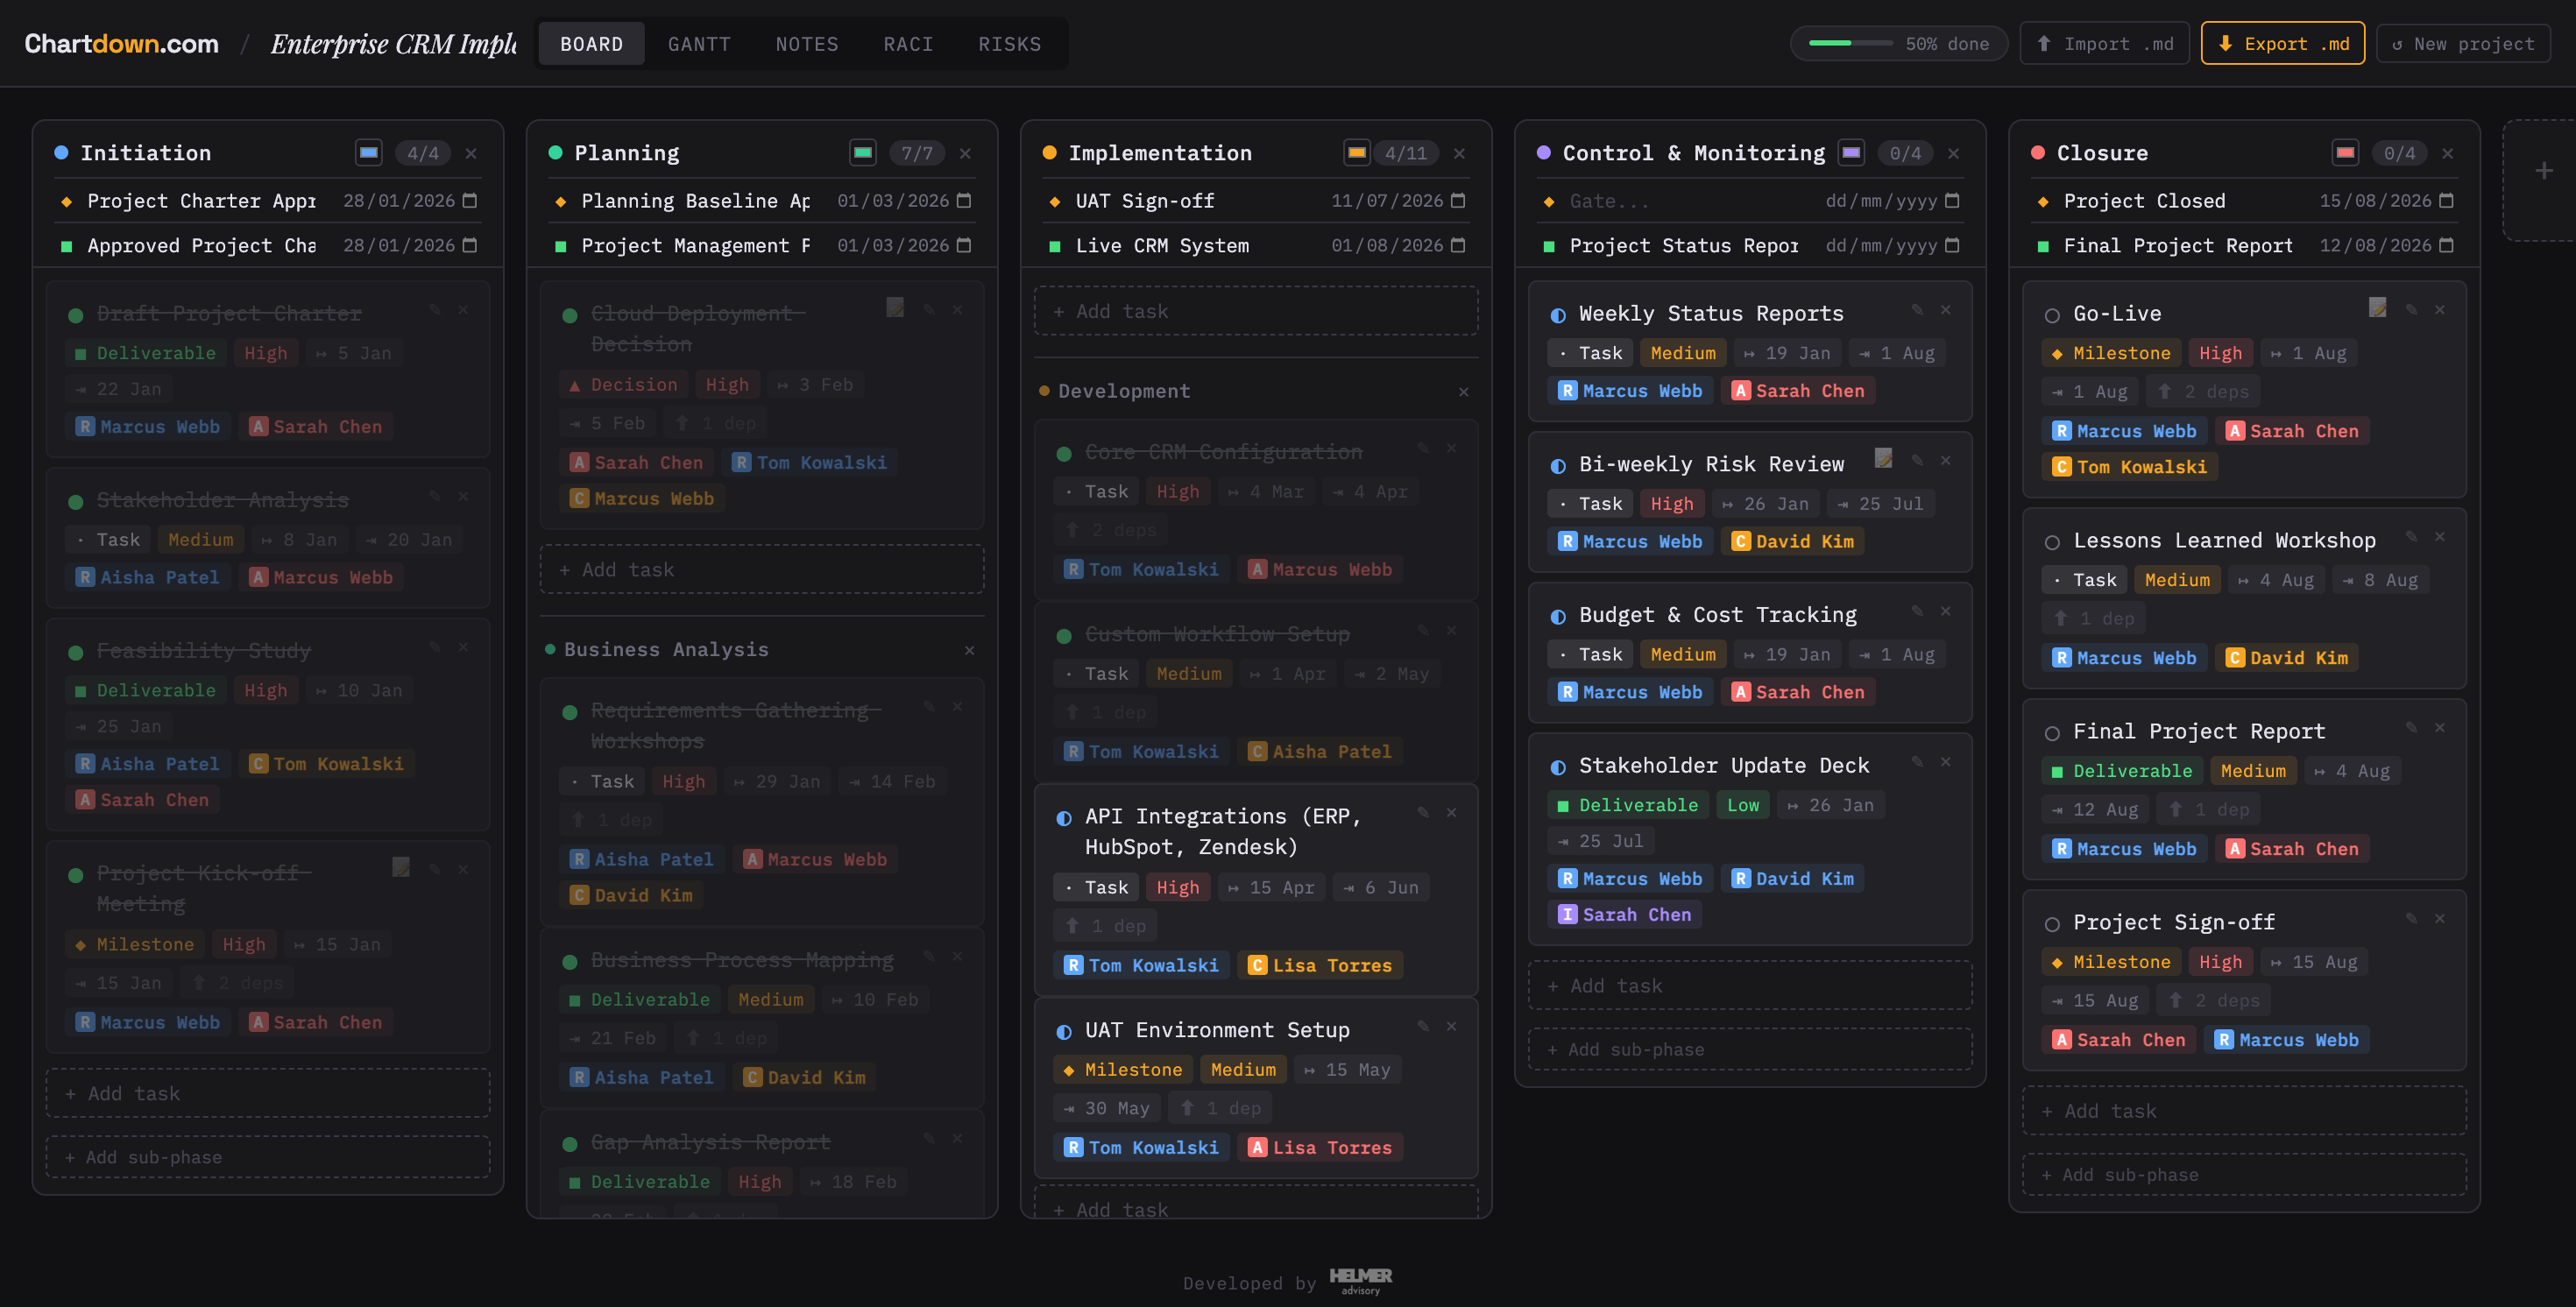Switch to the GANTT tab

coord(699,43)
